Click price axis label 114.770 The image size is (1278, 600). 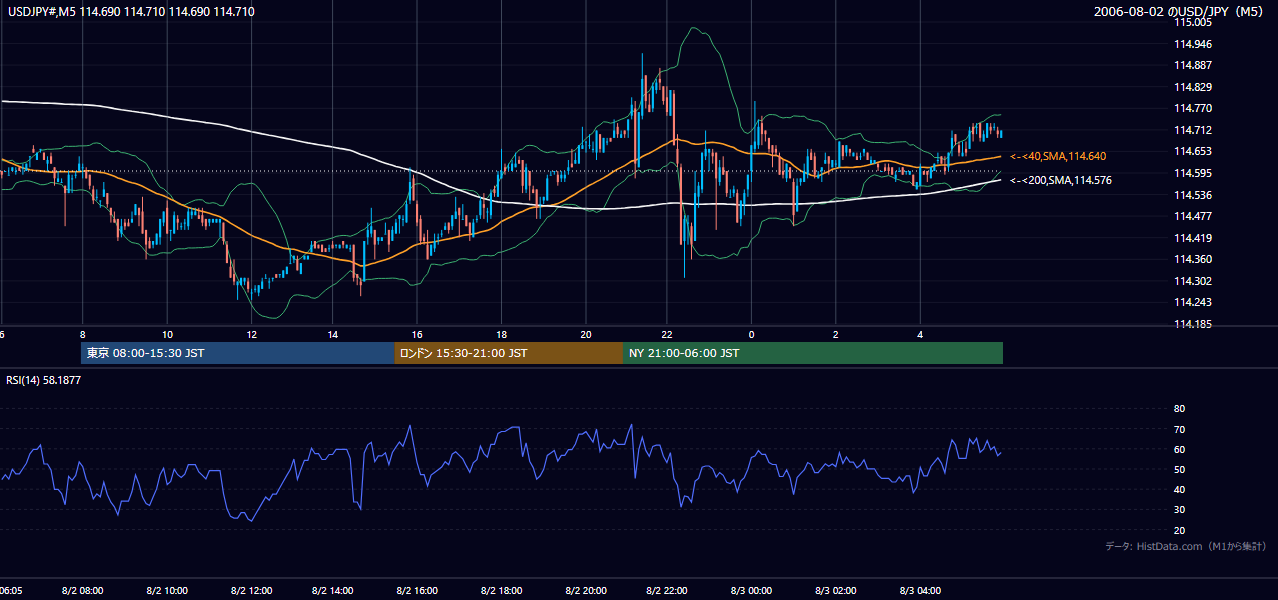click(x=1194, y=108)
